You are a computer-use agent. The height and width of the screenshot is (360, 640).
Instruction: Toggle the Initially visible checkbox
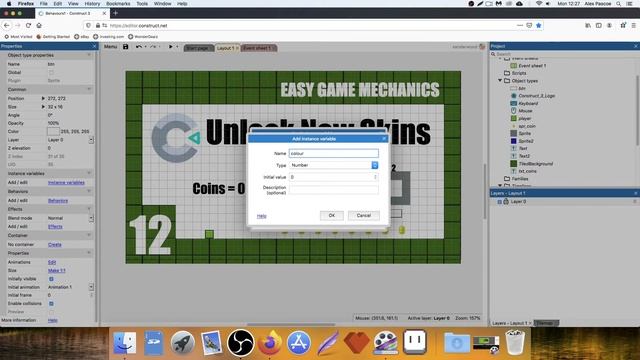coord(51,279)
